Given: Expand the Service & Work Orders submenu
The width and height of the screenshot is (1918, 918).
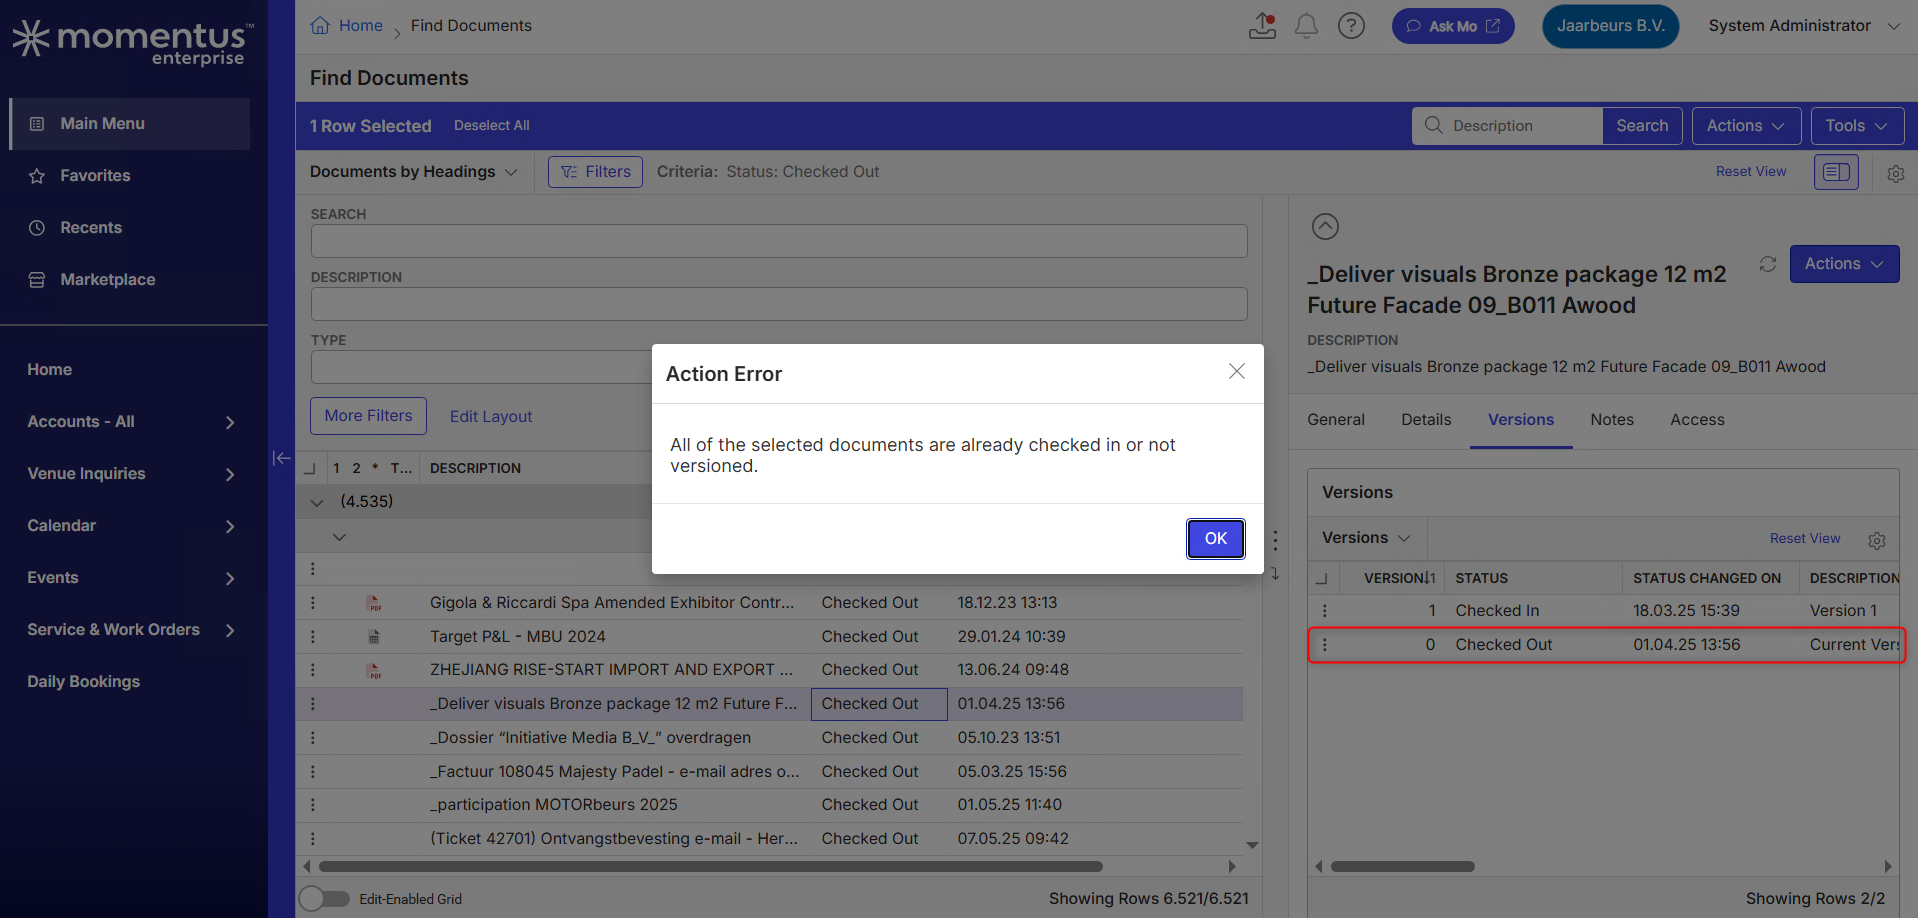Looking at the screenshot, I should pyautogui.click(x=230, y=631).
